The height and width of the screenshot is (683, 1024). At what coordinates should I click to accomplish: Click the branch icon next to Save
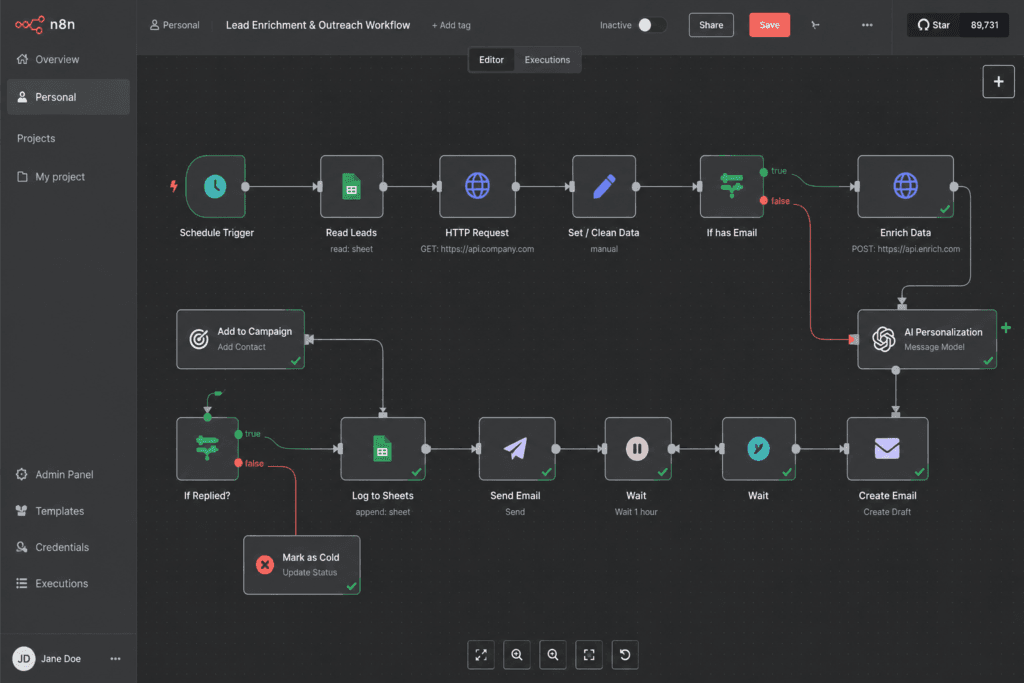point(815,25)
